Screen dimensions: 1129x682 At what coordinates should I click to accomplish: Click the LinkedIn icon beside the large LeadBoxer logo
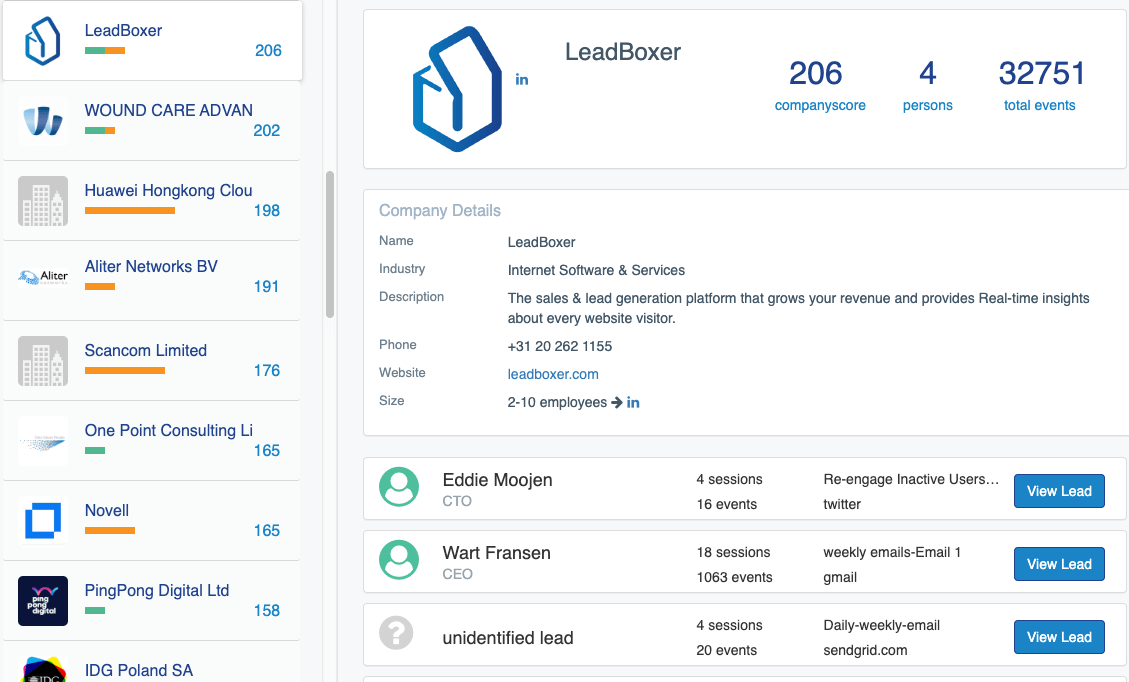click(521, 80)
